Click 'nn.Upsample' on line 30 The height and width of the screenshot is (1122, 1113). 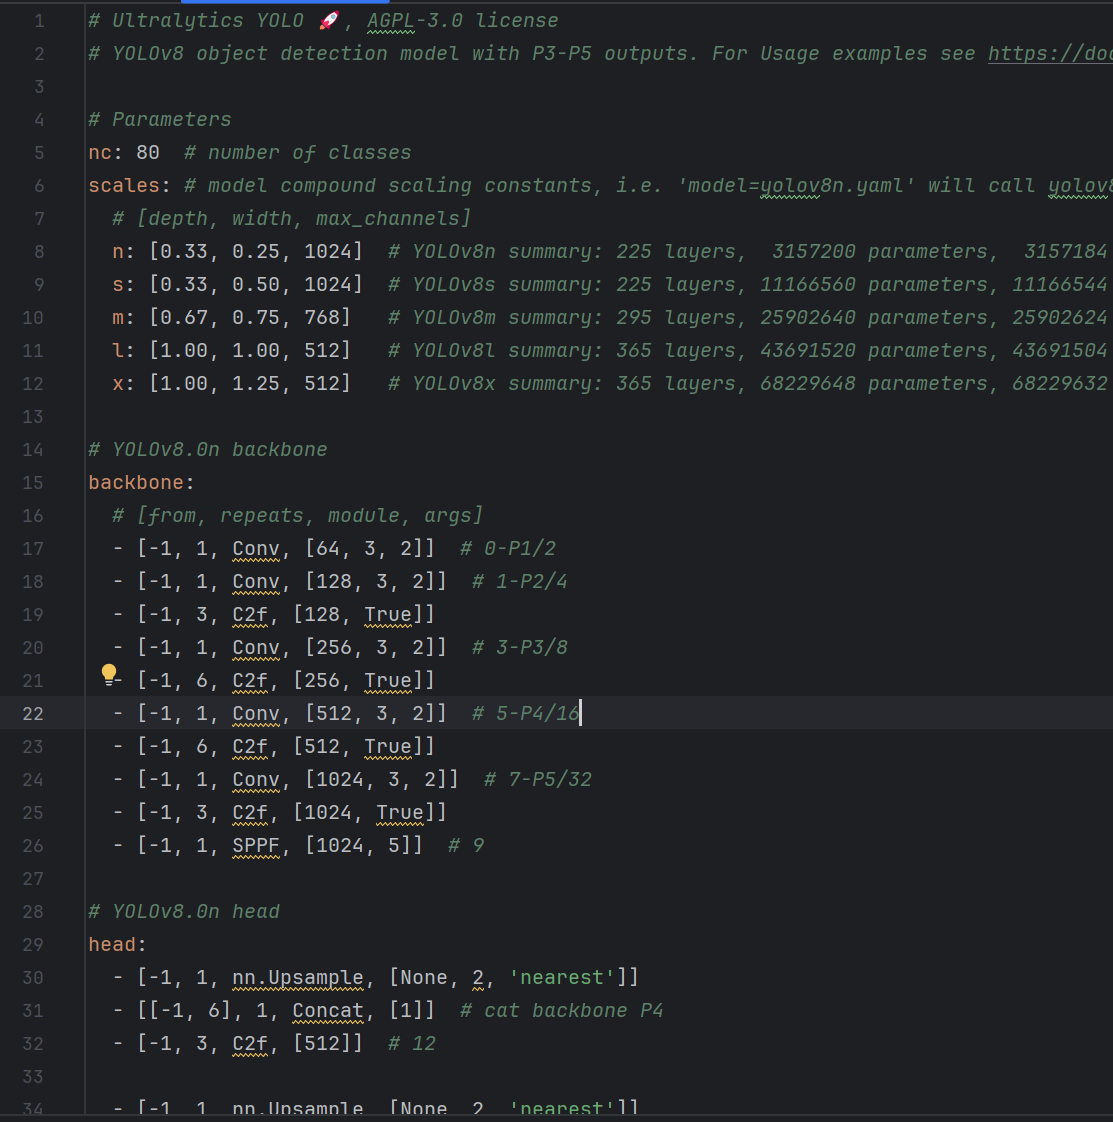298,977
